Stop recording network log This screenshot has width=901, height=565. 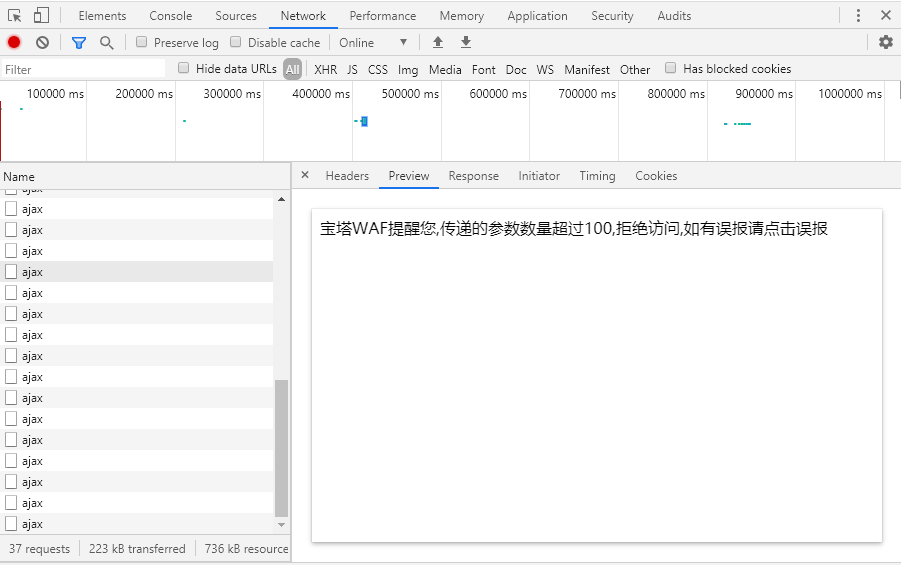(x=14, y=42)
